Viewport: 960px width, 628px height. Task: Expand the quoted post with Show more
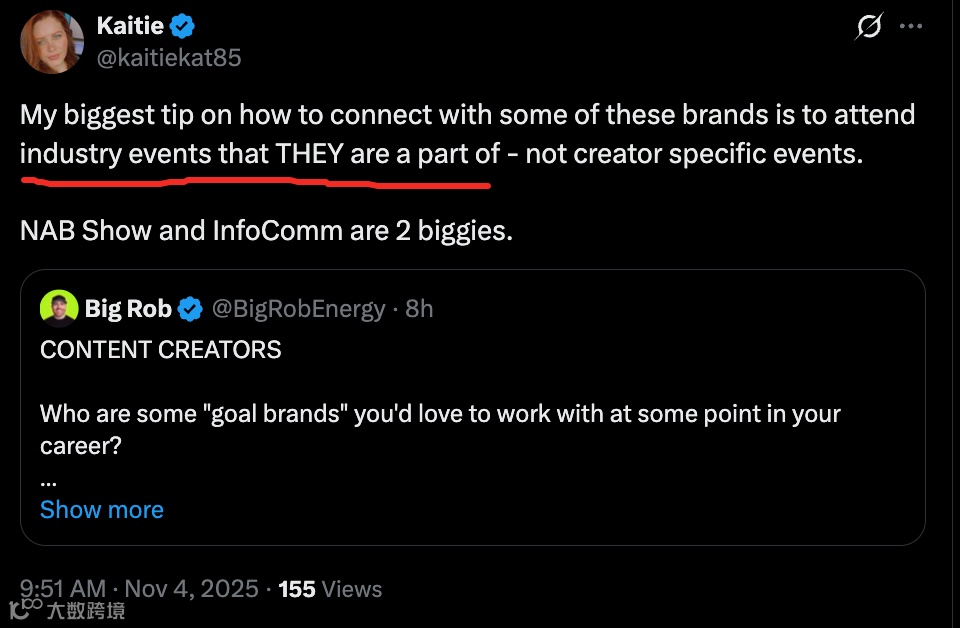[x=101, y=509]
